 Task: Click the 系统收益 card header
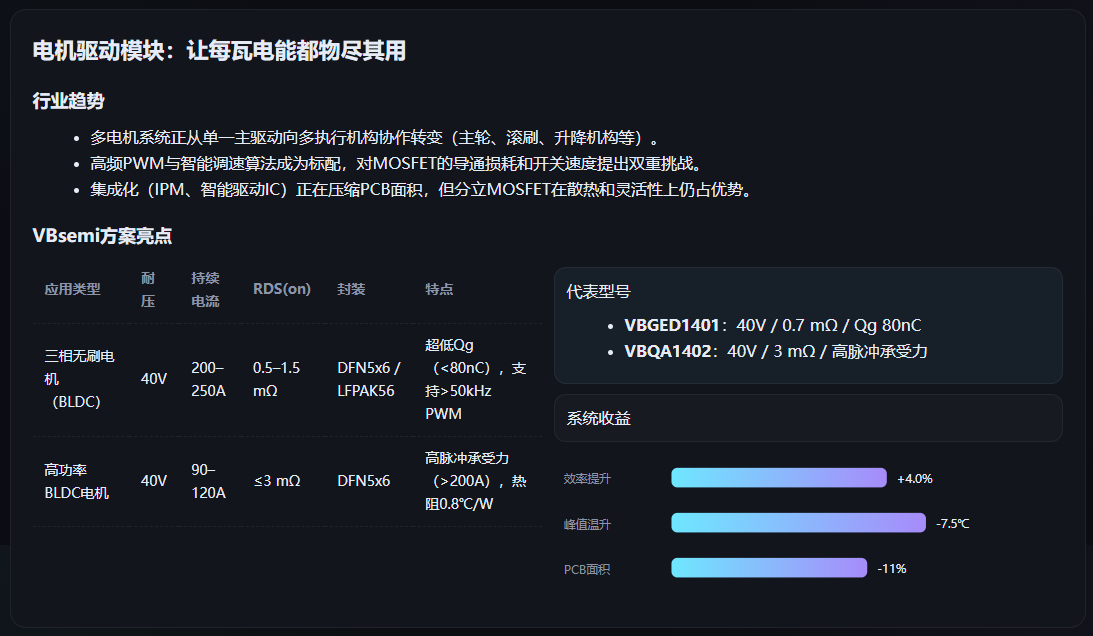tap(598, 418)
